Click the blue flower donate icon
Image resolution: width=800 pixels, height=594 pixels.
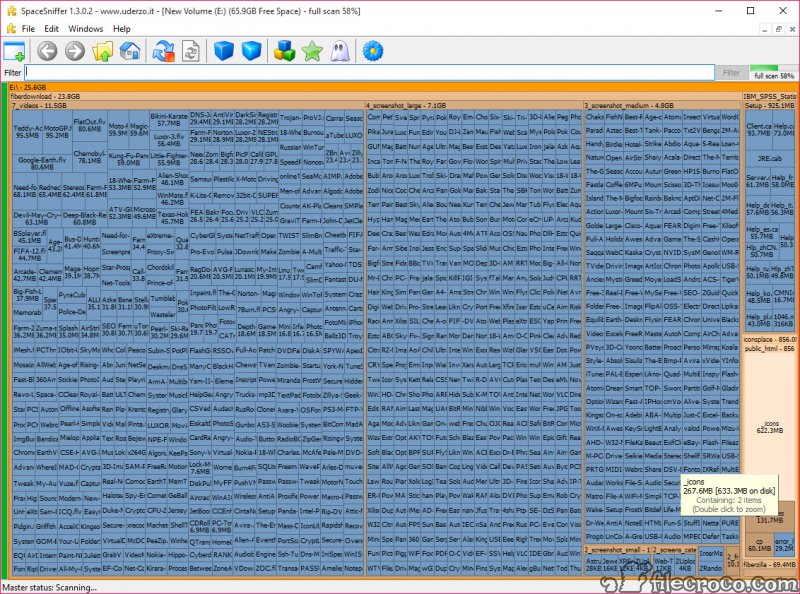(372, 51)
